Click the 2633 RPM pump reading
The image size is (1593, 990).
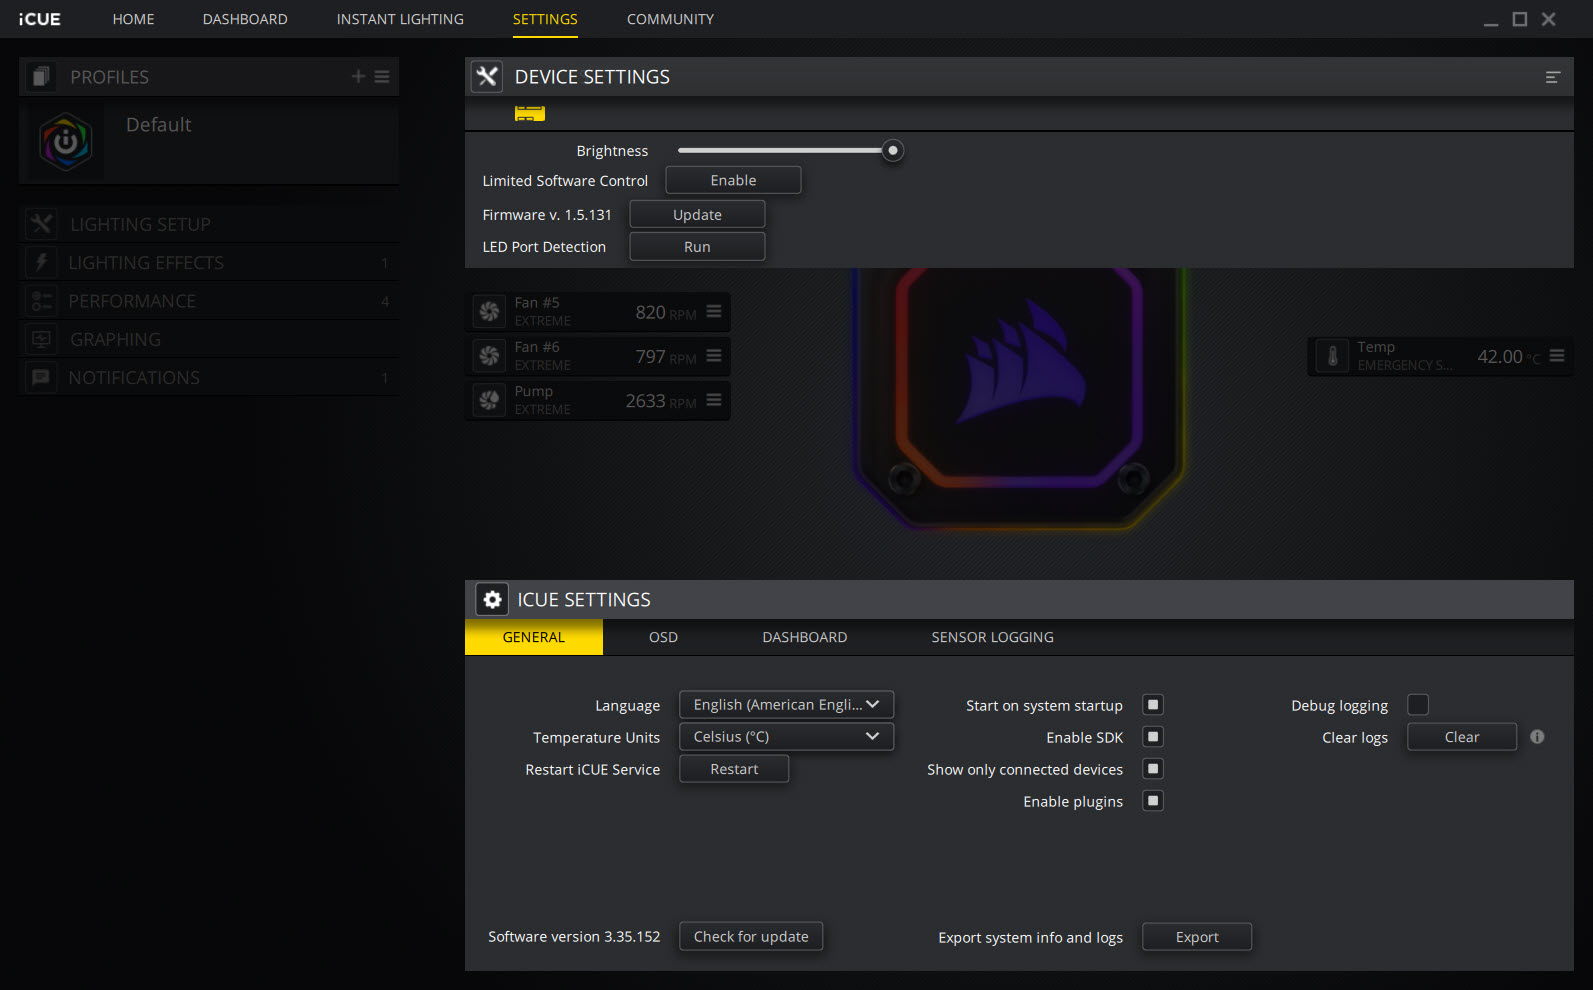point(661,401)
